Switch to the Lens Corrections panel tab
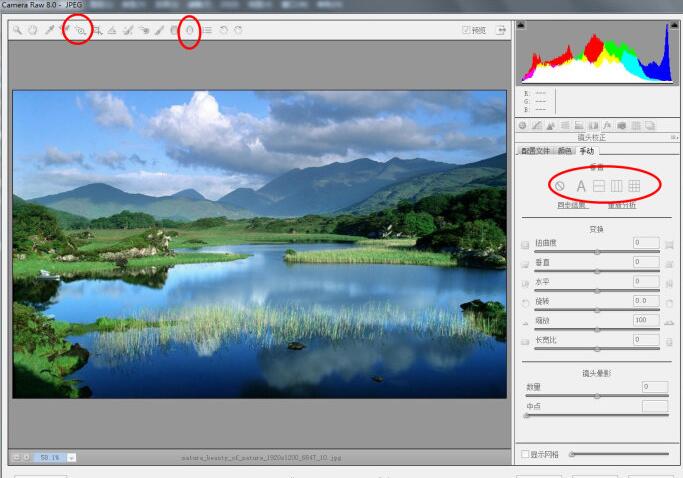The height and width of the screenshot is (478, 683). [593, 125]
